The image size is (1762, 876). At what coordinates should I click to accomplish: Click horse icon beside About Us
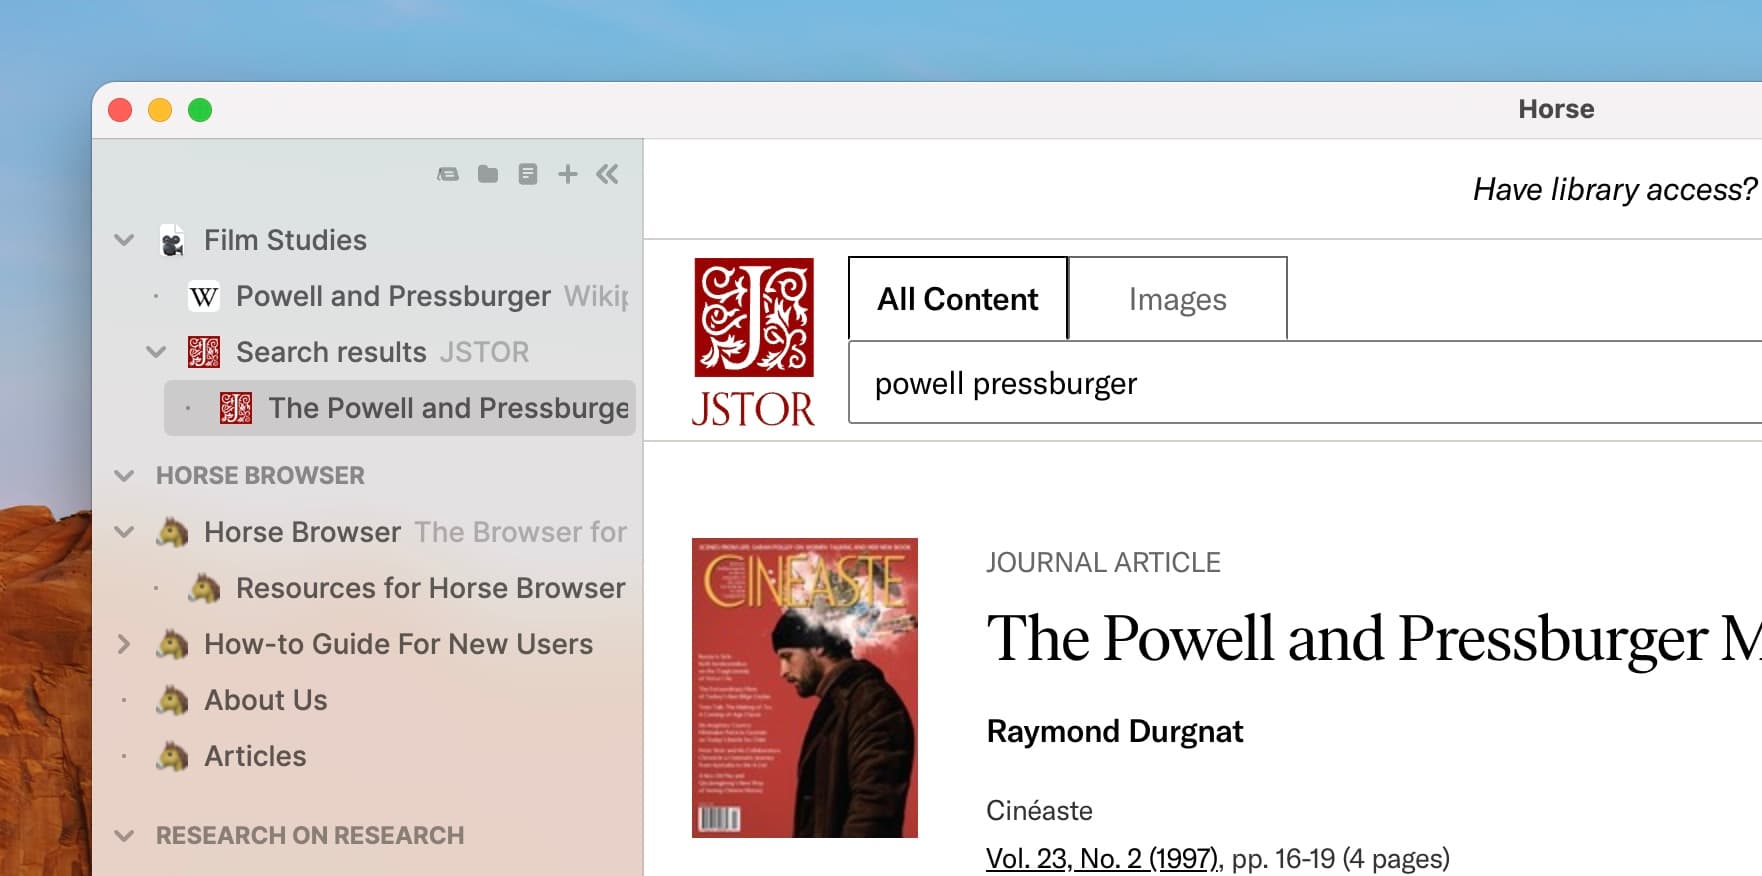[x=172, y=700]
